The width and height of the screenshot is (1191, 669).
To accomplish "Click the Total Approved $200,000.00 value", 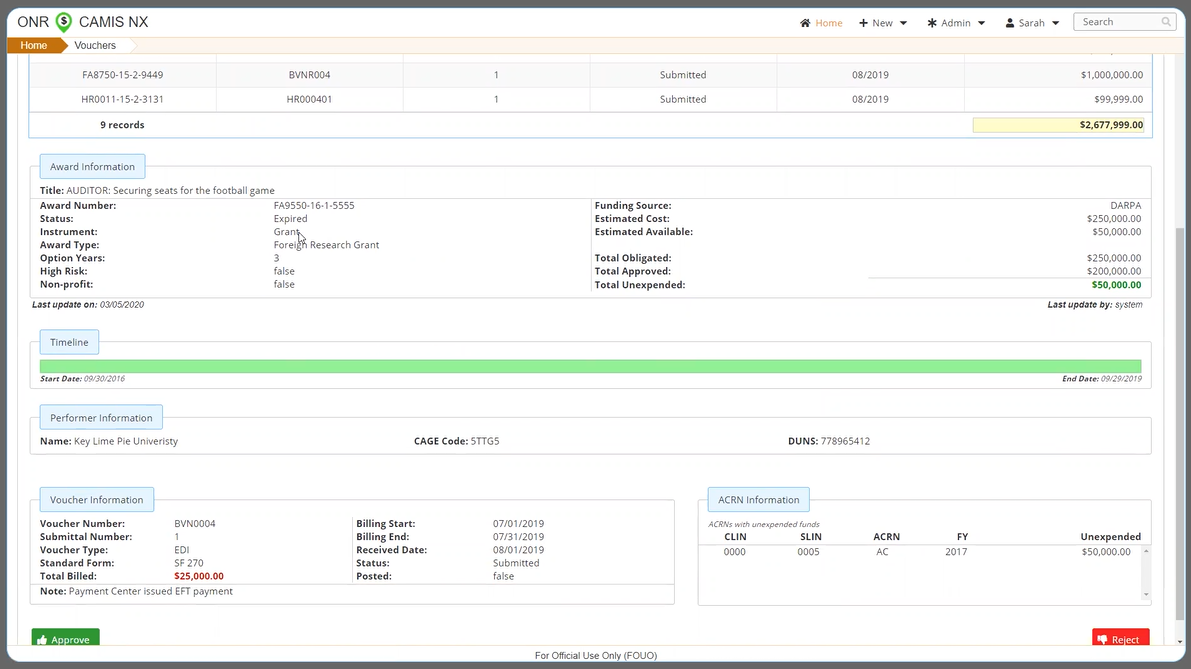I will click(1114, 271).
